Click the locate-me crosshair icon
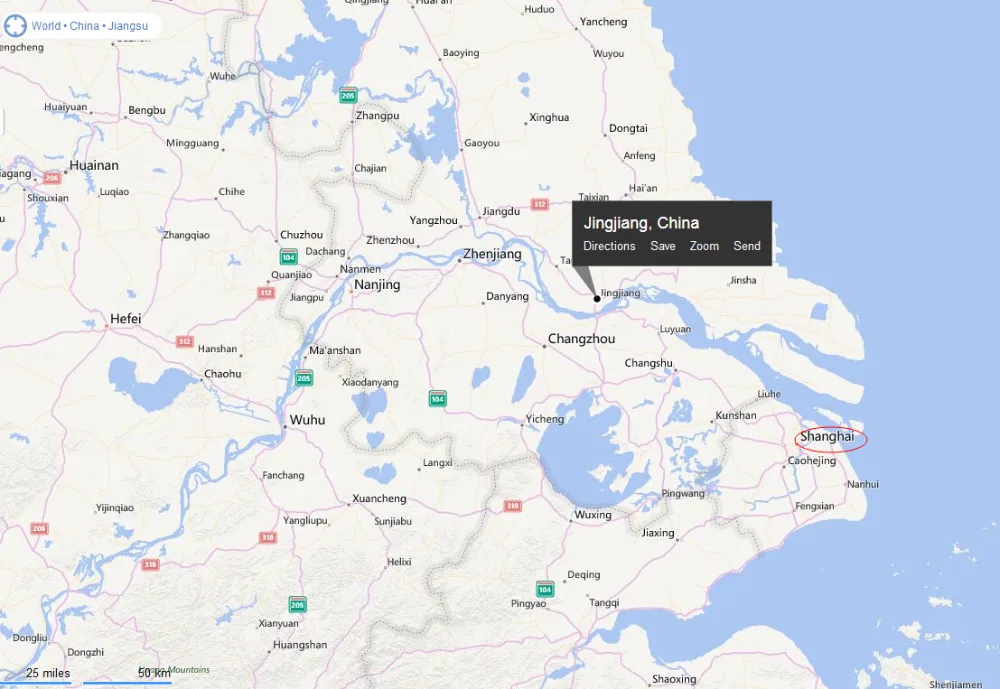This screenshot has height=689, width=1000. pyautogui.click(x=15, y=26)
